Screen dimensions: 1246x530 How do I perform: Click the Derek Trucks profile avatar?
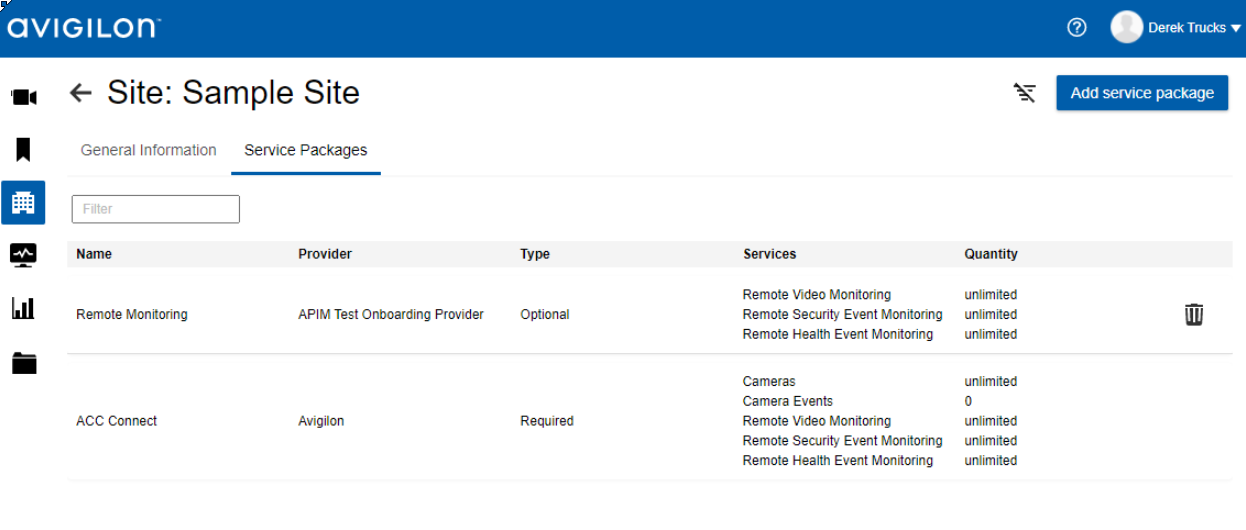pyautogui.click(x=1126, y=28)
